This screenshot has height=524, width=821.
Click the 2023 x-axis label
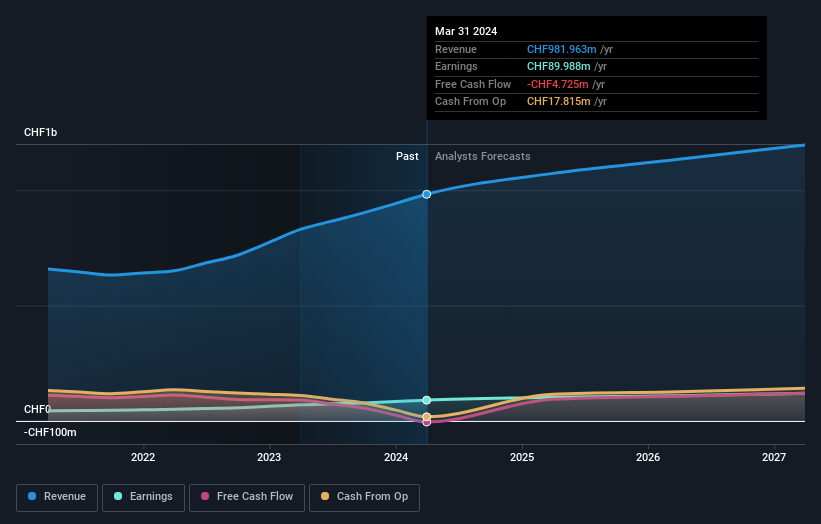tap(269, 457)
